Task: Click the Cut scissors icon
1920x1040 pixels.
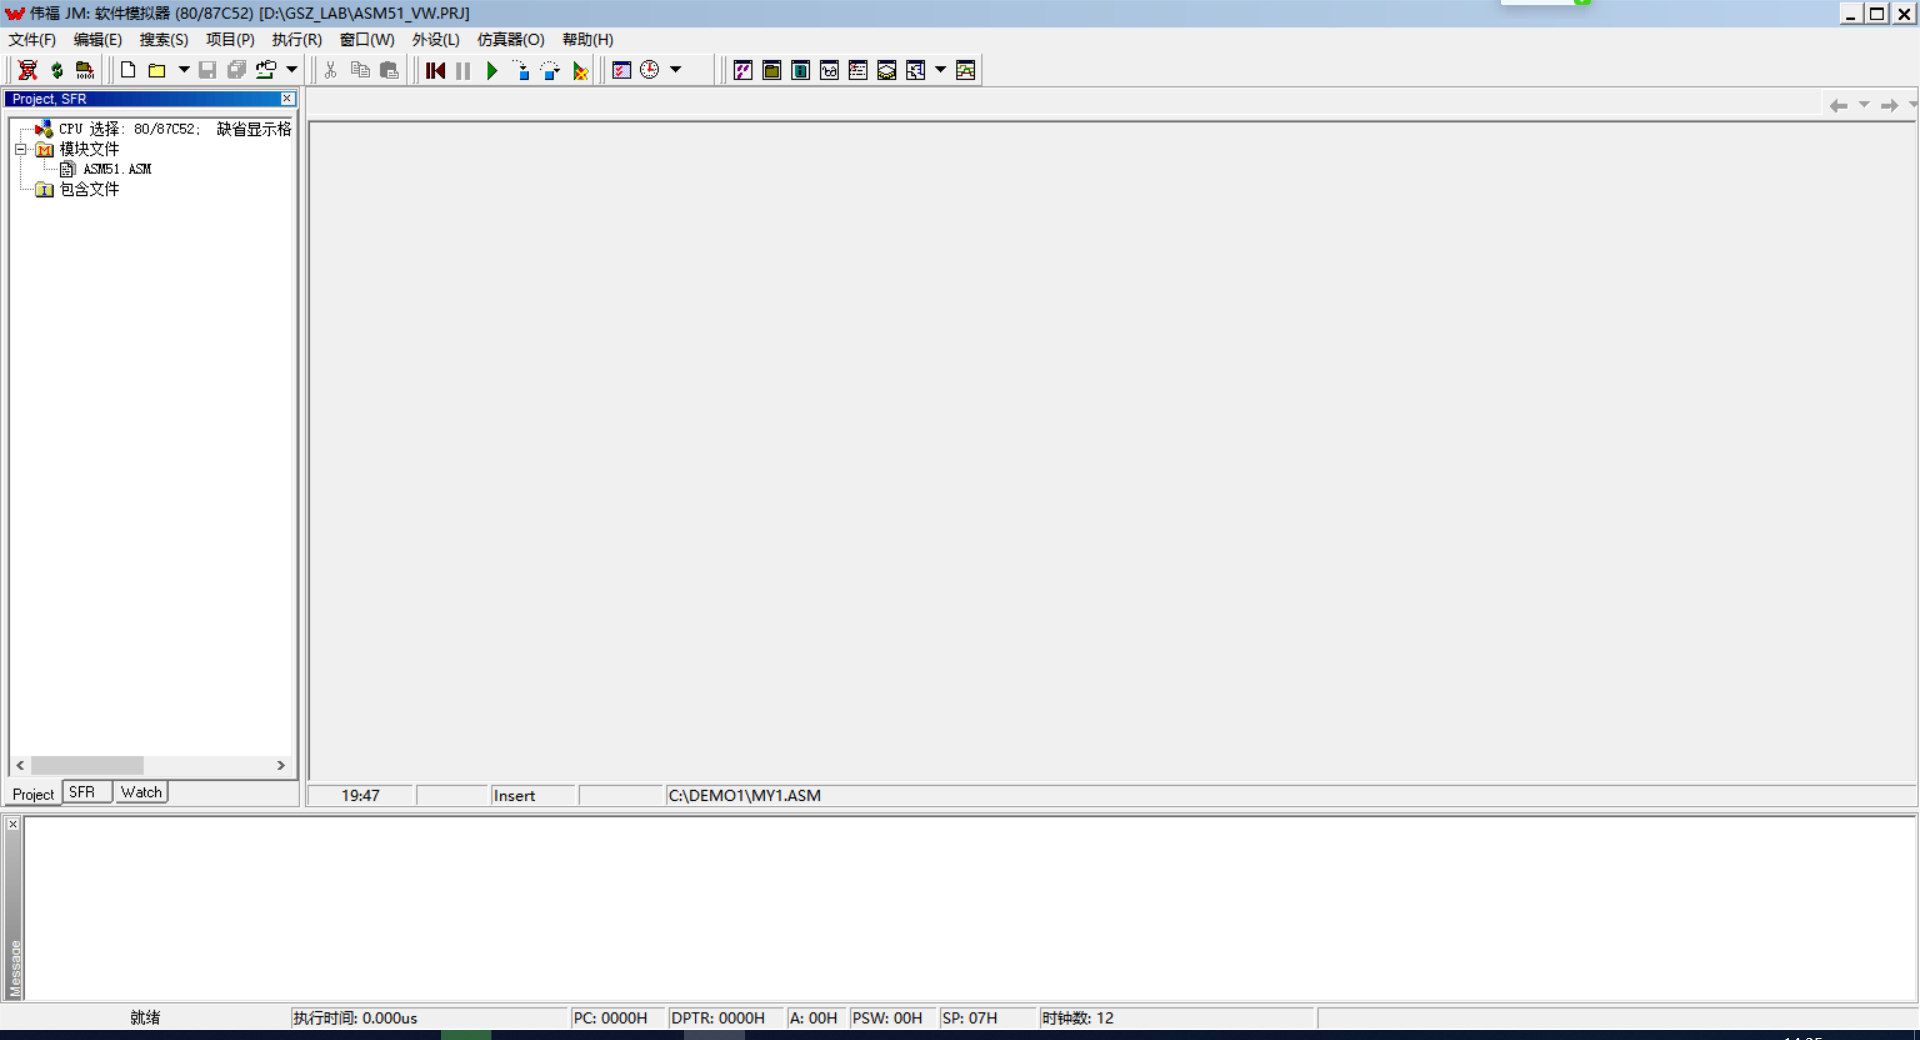Action: [x=331, y=70]
